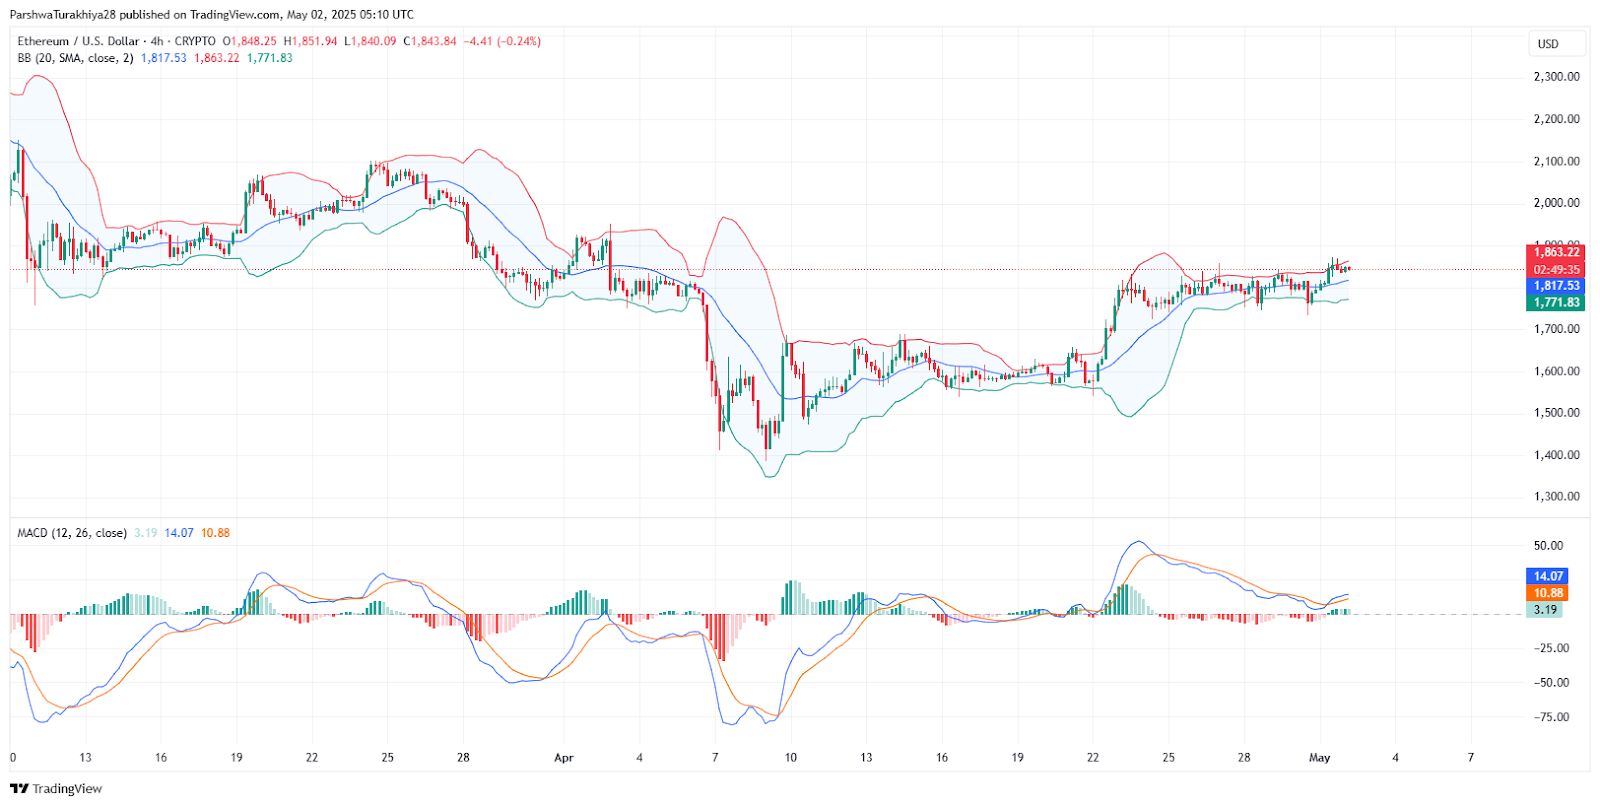Click the blue 14.07 value in MACD legend
The width and height of the screenshot is (1600, 806).
click(x=179, y=533)
